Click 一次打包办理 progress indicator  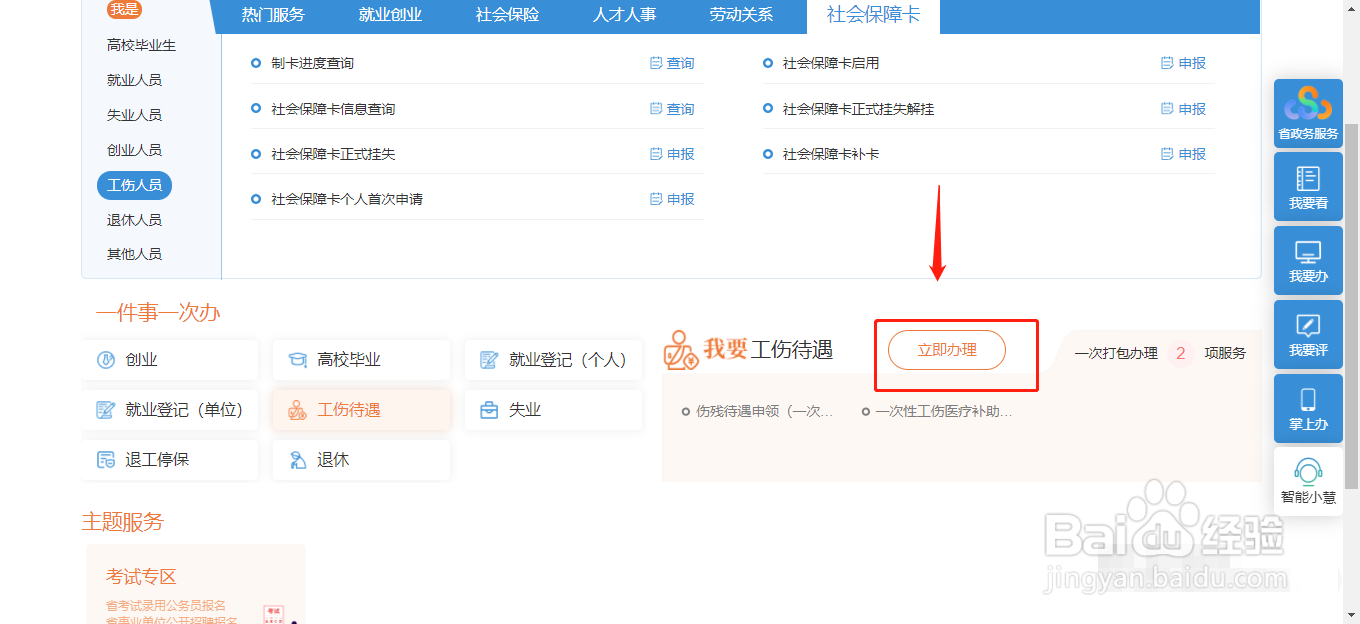[x=1115, y=352]
